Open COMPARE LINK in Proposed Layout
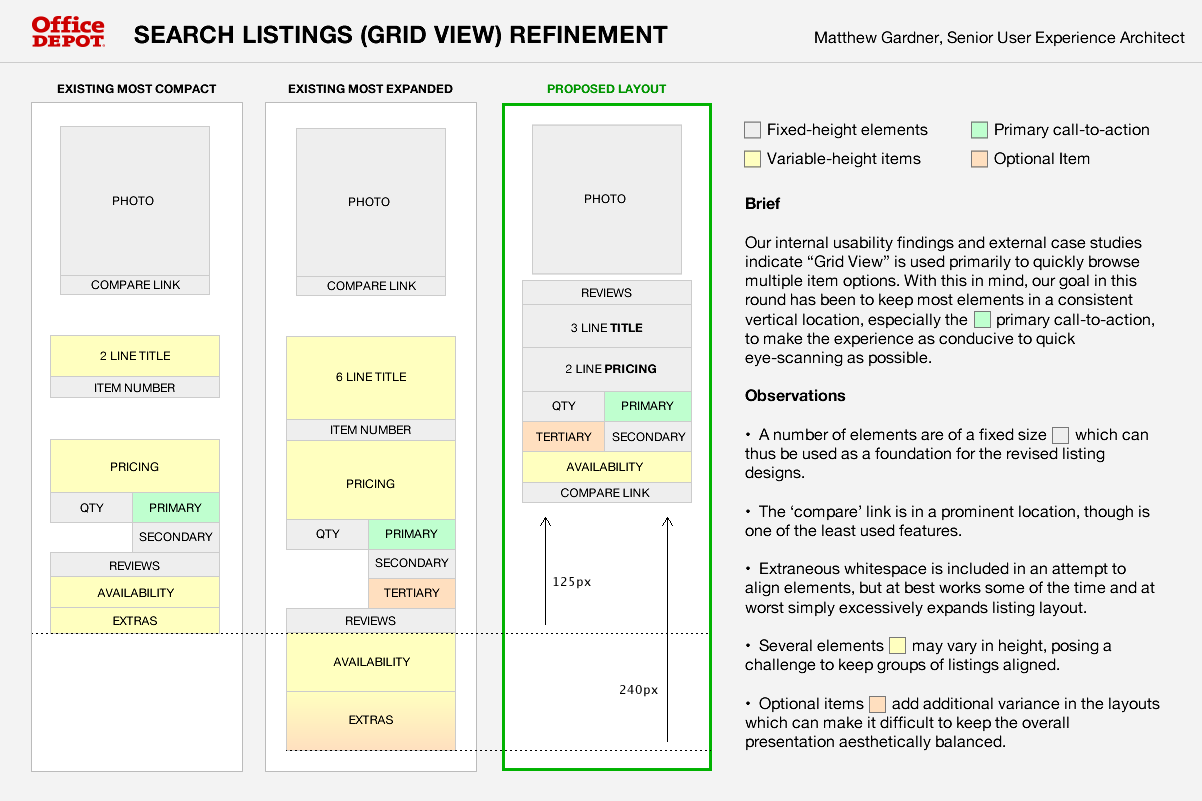 click(x=606, y=493)
